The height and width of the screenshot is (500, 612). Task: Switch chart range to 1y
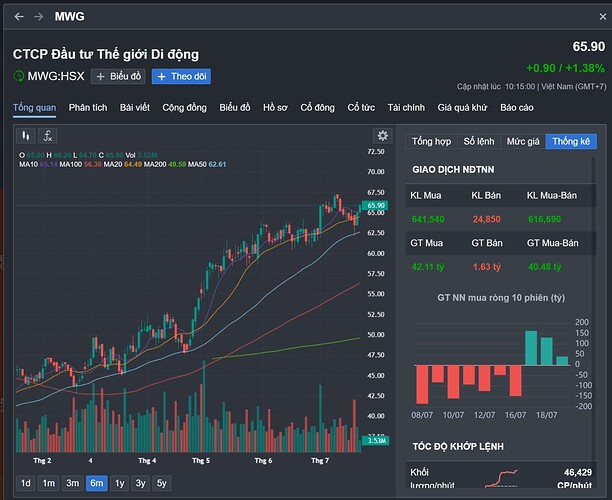120,483
